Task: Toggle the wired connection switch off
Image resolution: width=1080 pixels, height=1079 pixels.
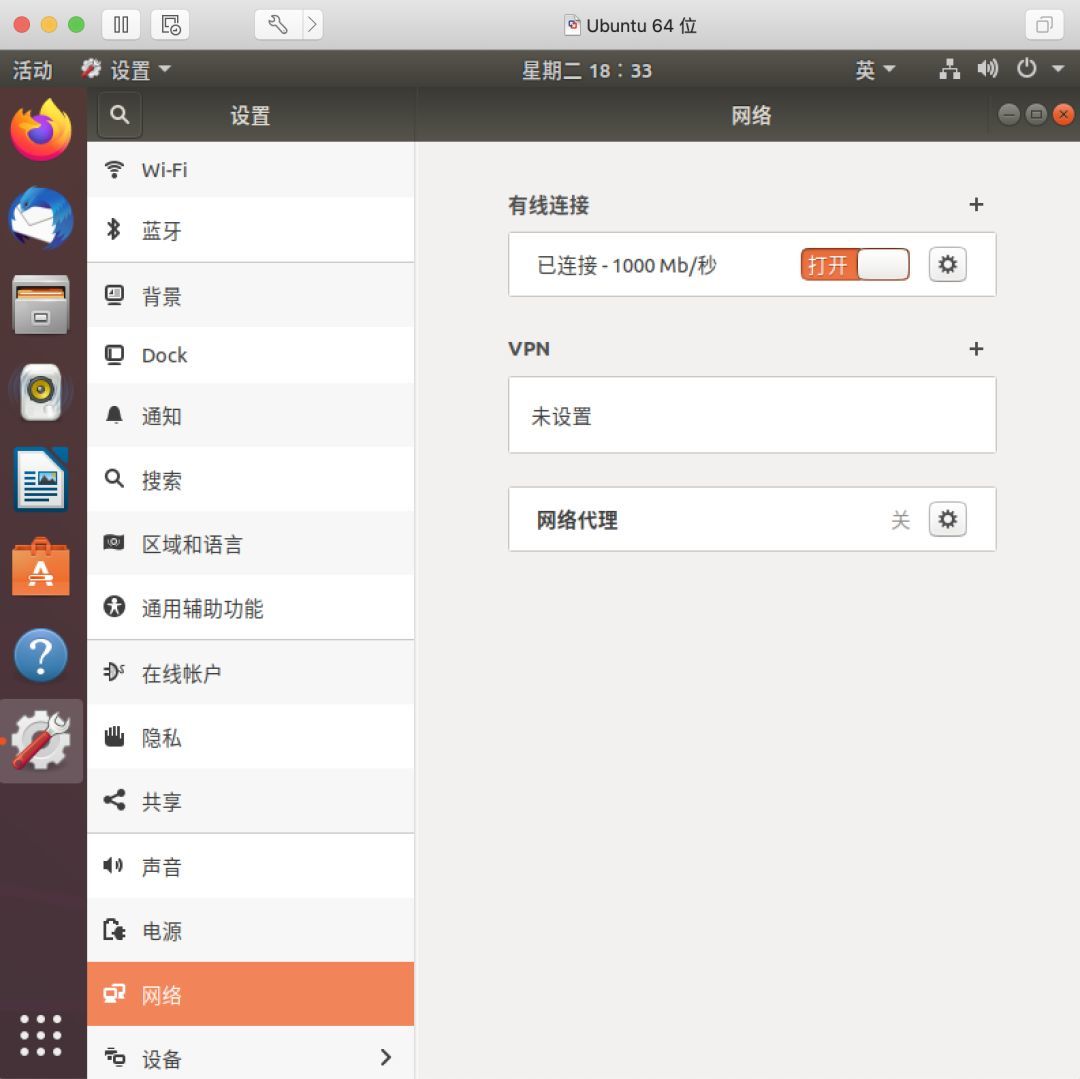Action: click(x=854, y=265)
